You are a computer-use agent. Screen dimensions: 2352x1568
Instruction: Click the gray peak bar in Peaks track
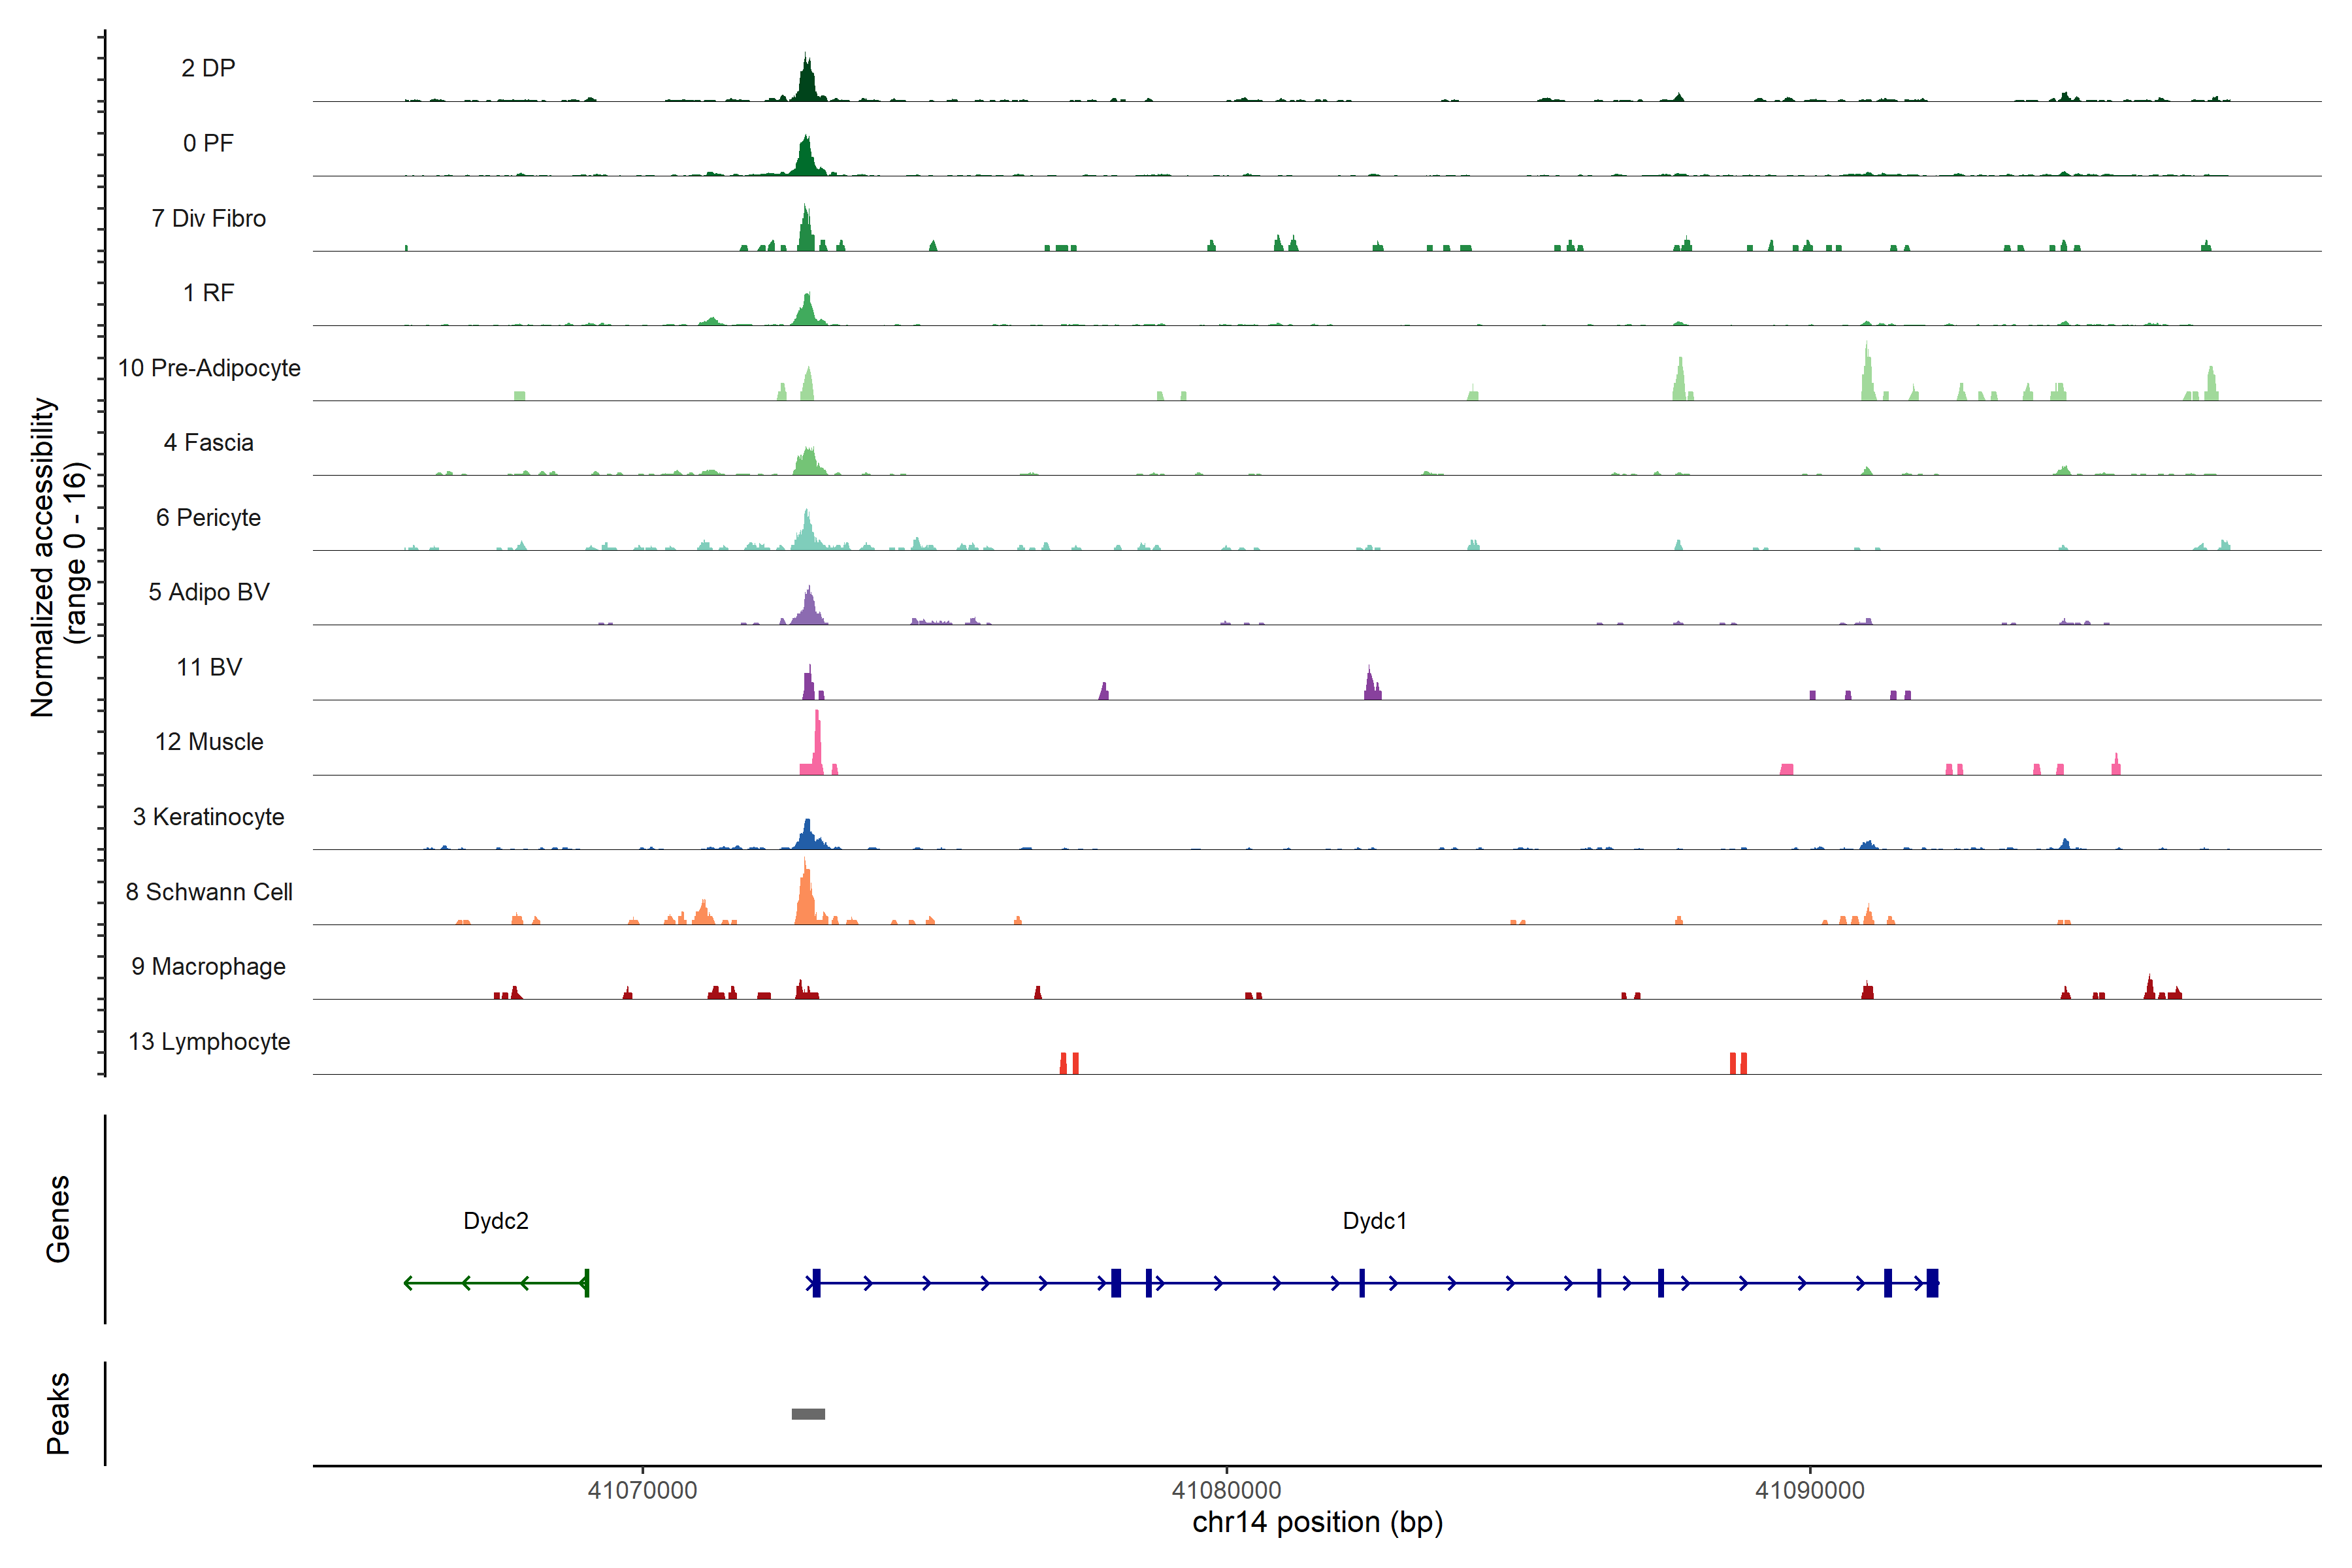click(808, 1413)
